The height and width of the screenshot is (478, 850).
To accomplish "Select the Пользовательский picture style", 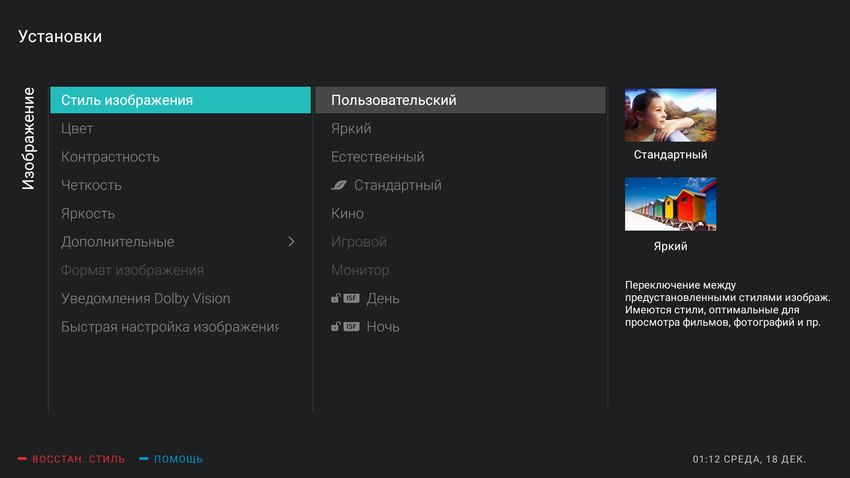I will click(x=394, y=100).
